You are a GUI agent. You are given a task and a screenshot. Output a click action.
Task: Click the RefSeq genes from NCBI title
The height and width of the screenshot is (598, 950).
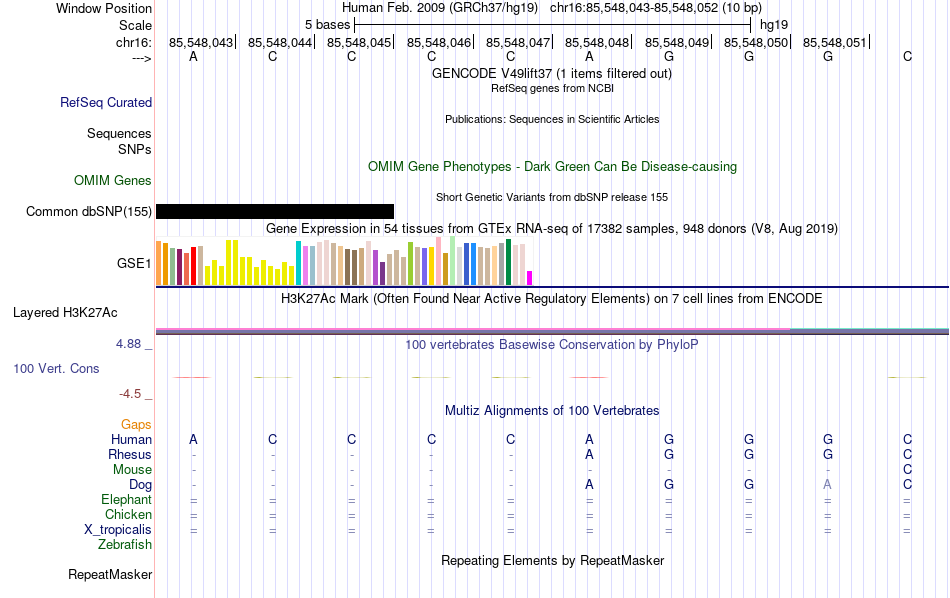click(x=553, y=88)
